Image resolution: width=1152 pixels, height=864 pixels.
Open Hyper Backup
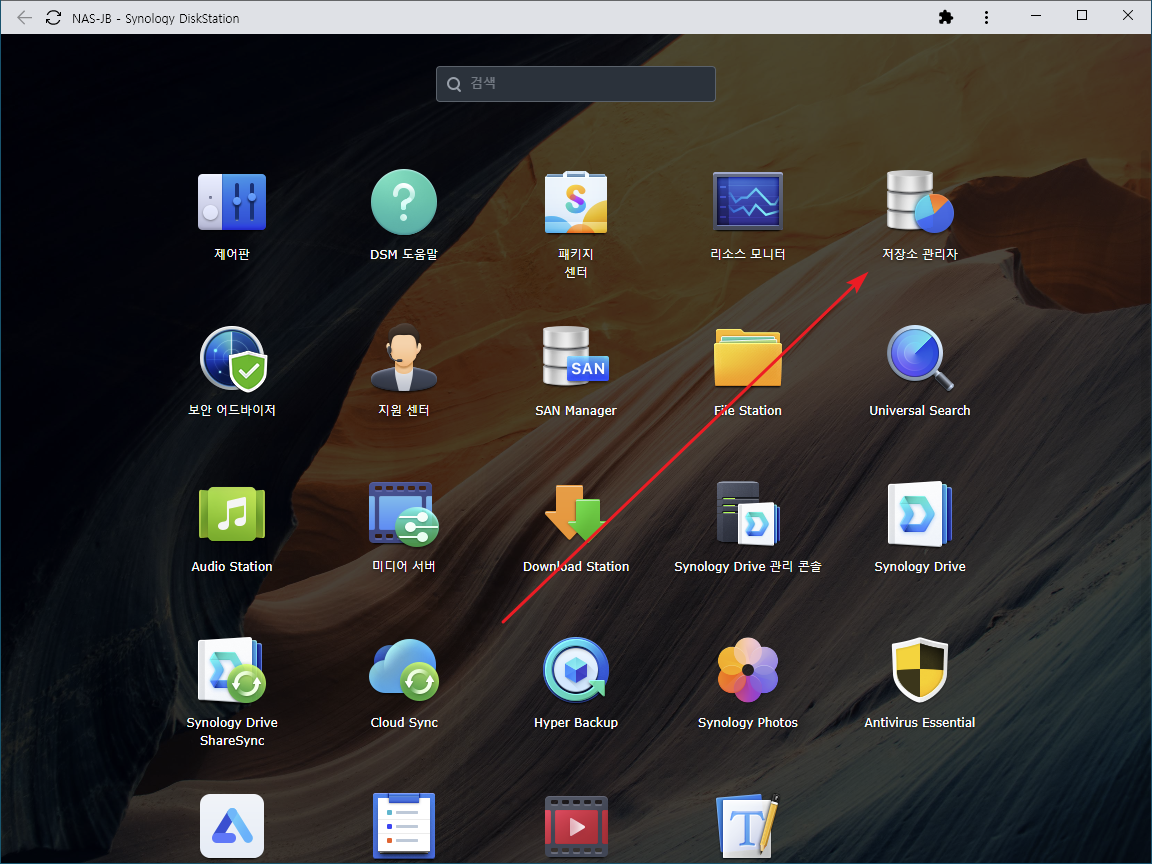pos(575,669)
